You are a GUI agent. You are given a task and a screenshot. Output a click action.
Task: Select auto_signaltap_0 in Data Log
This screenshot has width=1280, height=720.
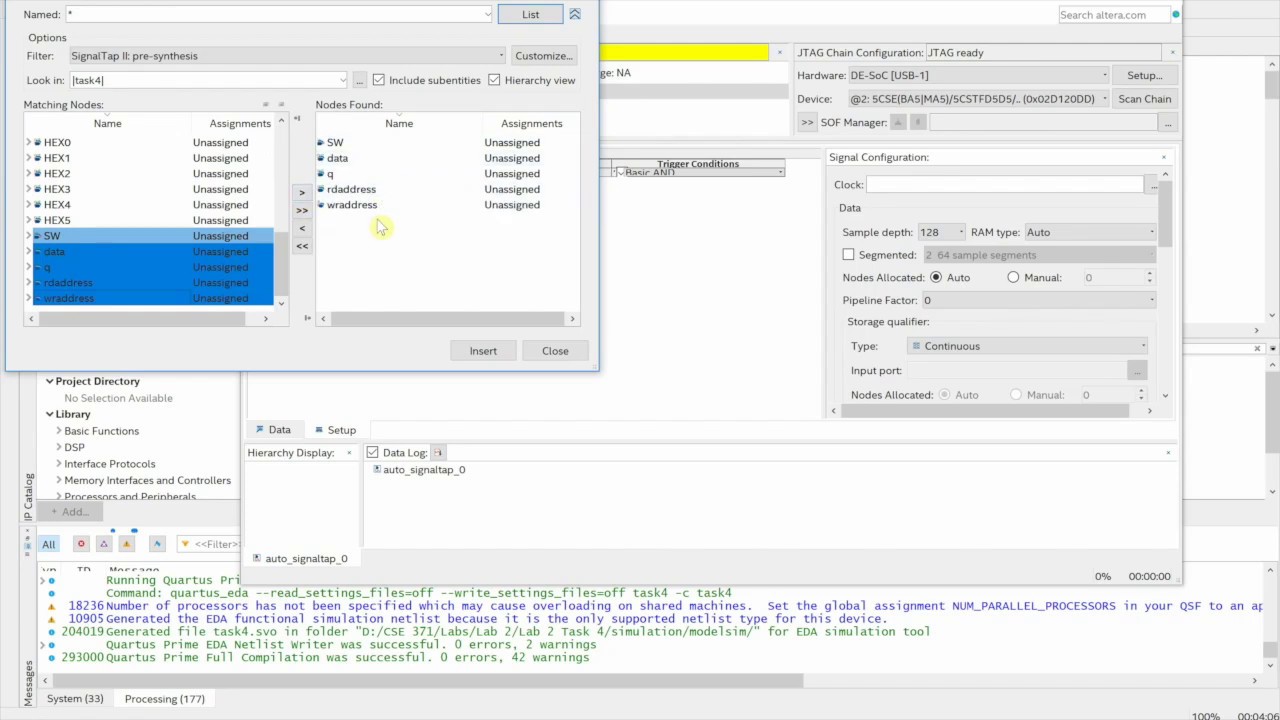[x=424, y=470]
